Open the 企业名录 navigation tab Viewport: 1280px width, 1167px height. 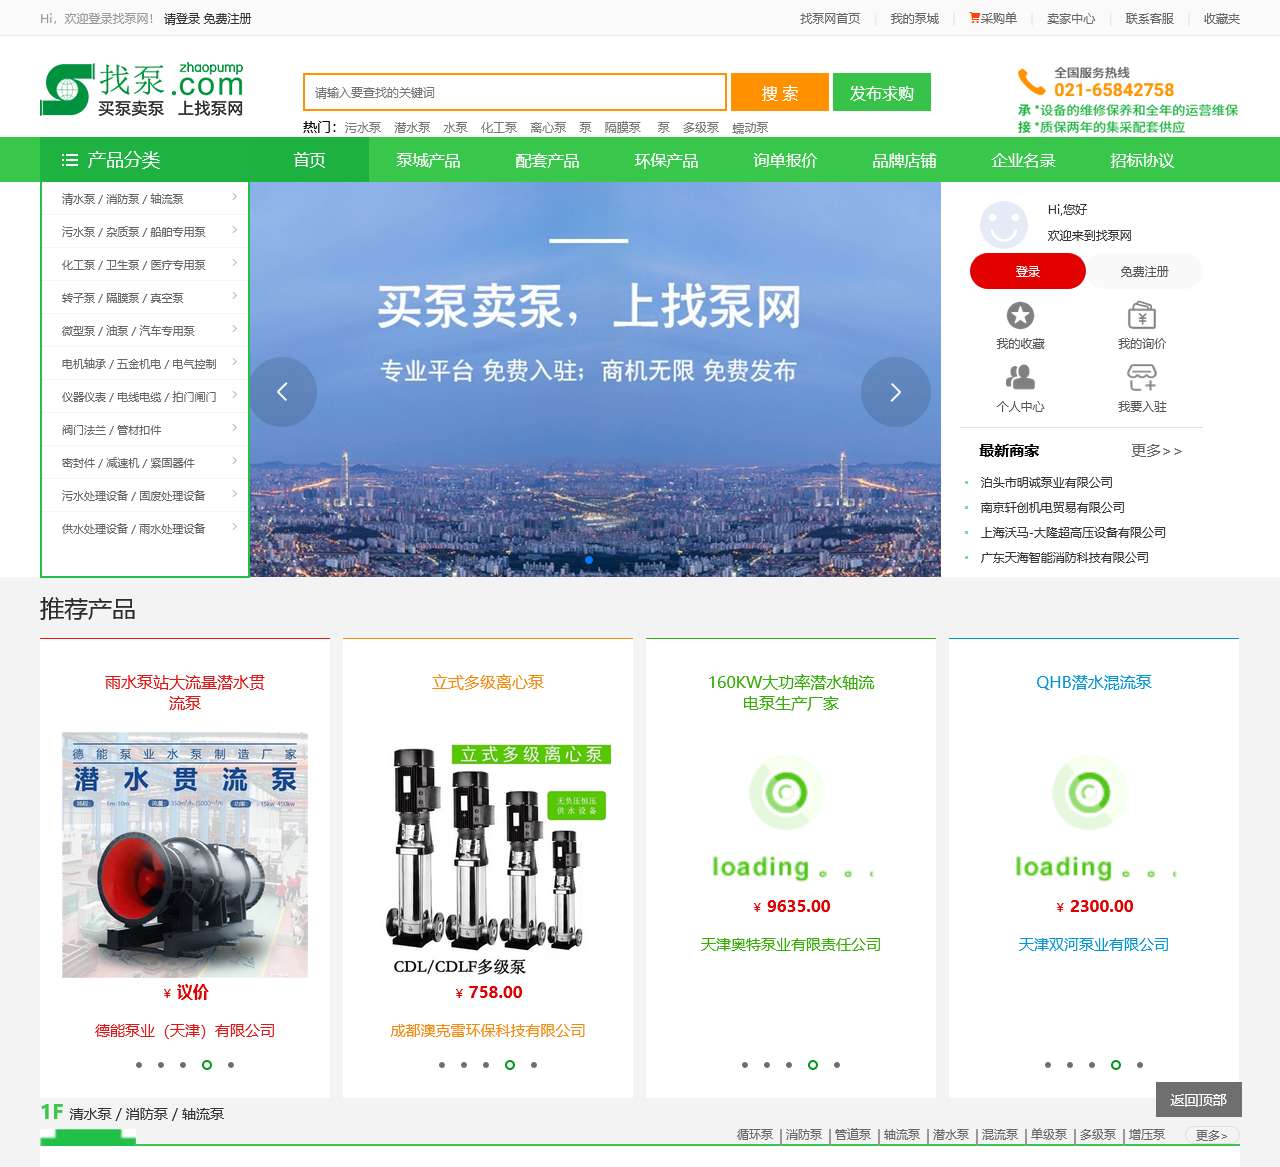[x=1023, y=160]
